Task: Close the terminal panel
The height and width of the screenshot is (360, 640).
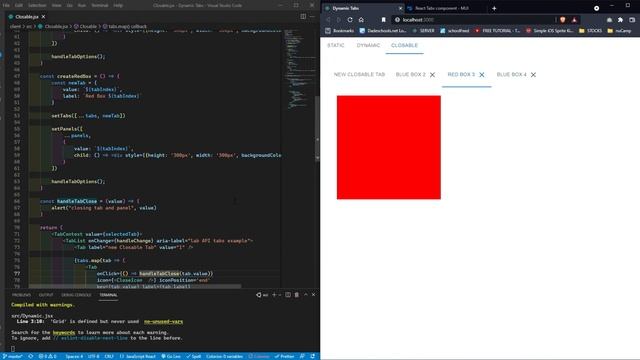Action: [x=313, y=295]
